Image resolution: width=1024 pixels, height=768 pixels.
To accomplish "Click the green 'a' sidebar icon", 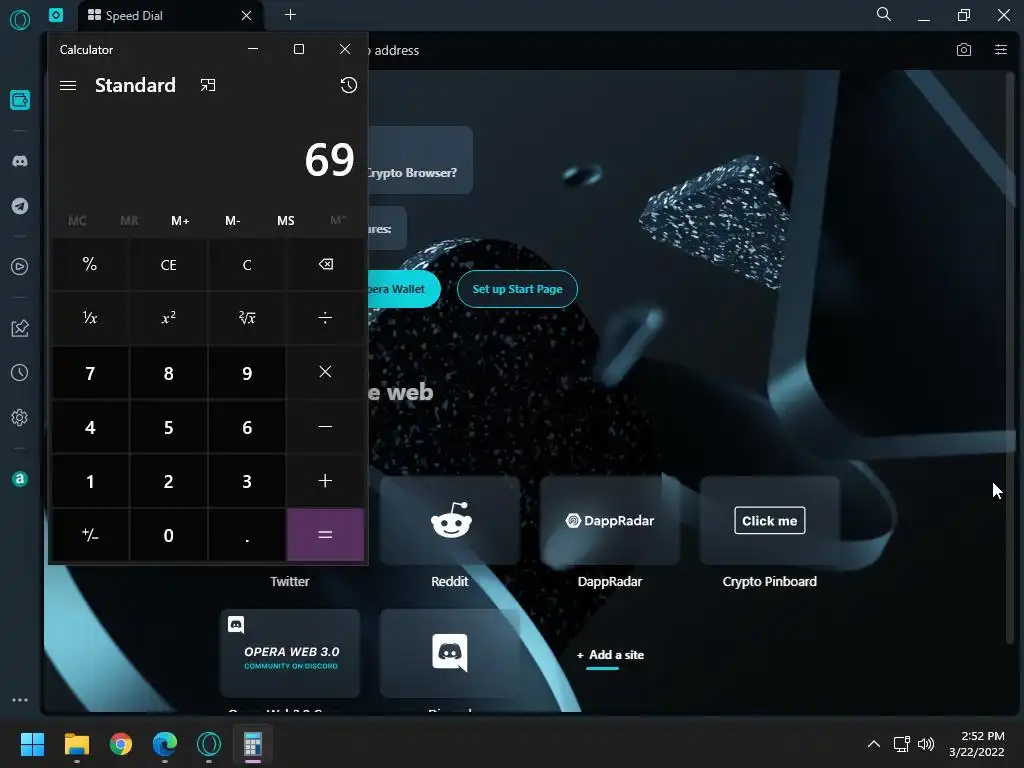I will 20,479.
